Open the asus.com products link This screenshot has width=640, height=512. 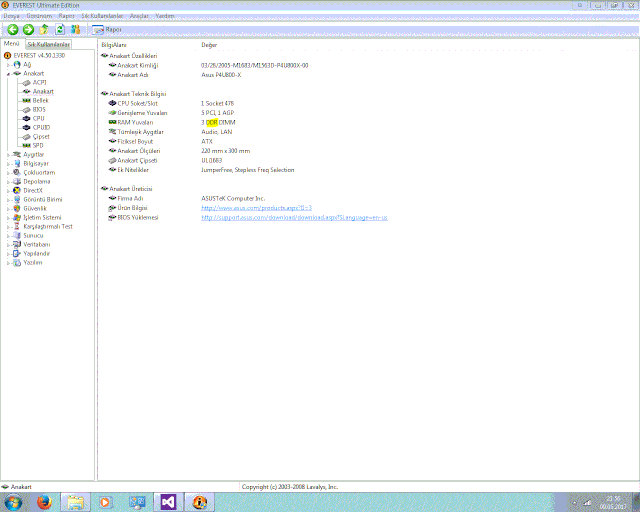(x=256, y=208)
